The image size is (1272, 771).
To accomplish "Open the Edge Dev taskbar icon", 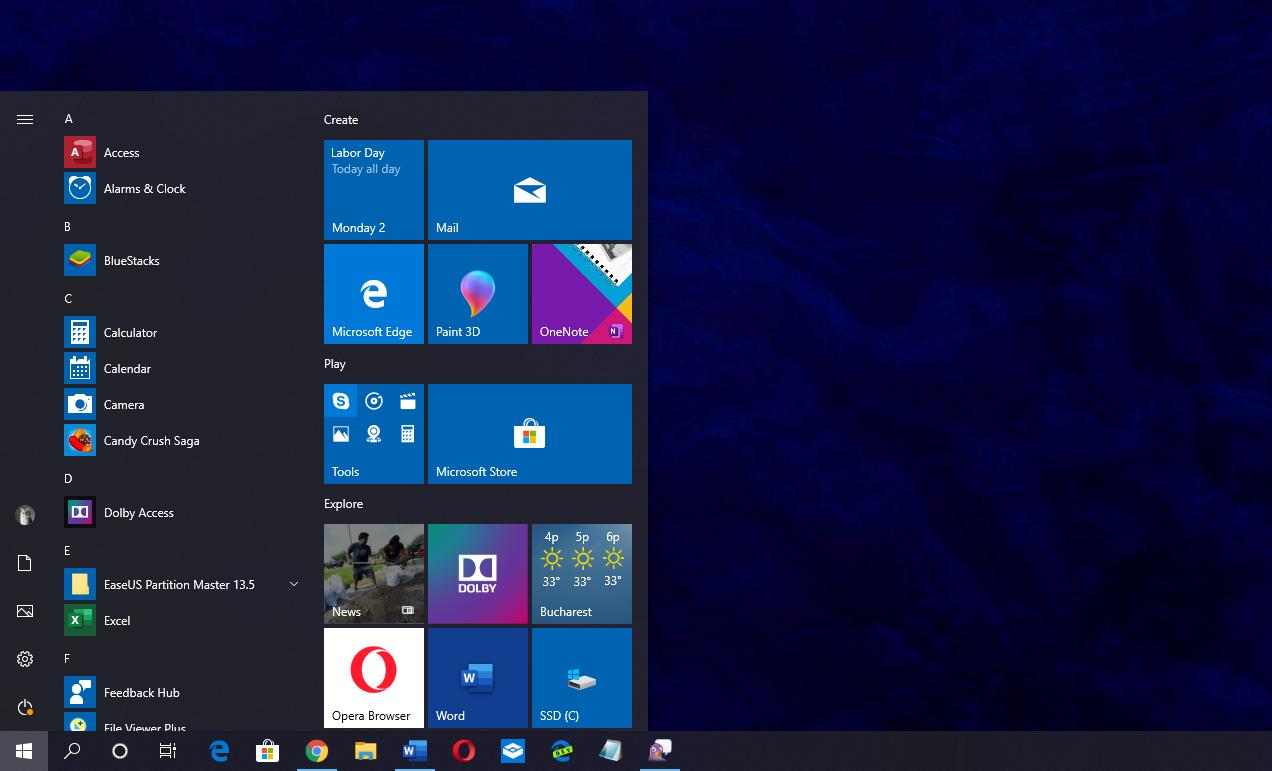I will [x=562, y=751].
